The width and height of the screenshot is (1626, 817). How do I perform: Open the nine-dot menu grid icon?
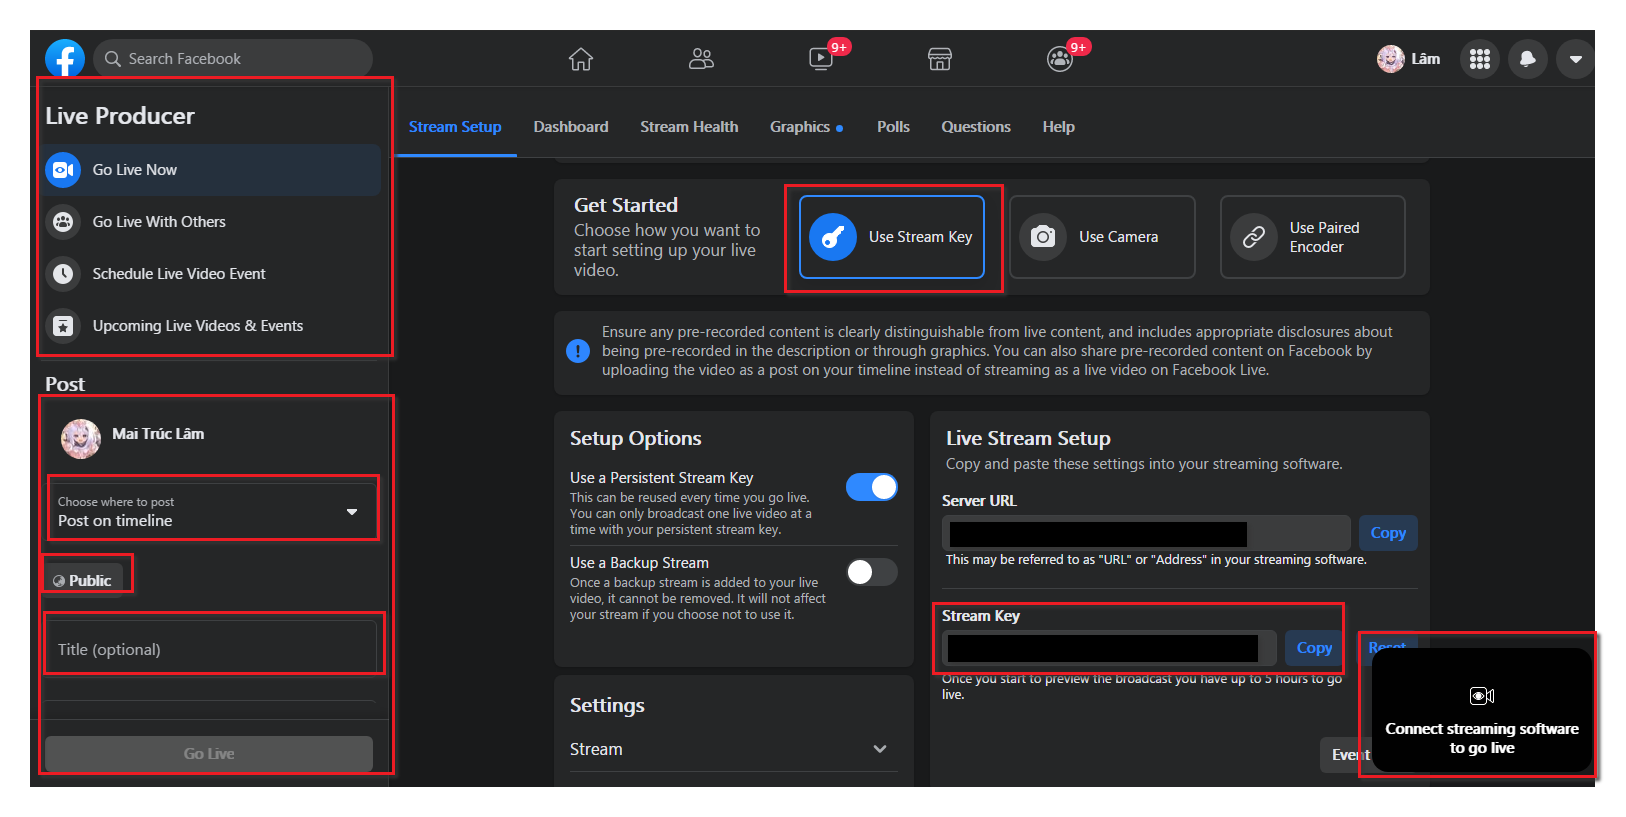click(x=1480, y=59)
